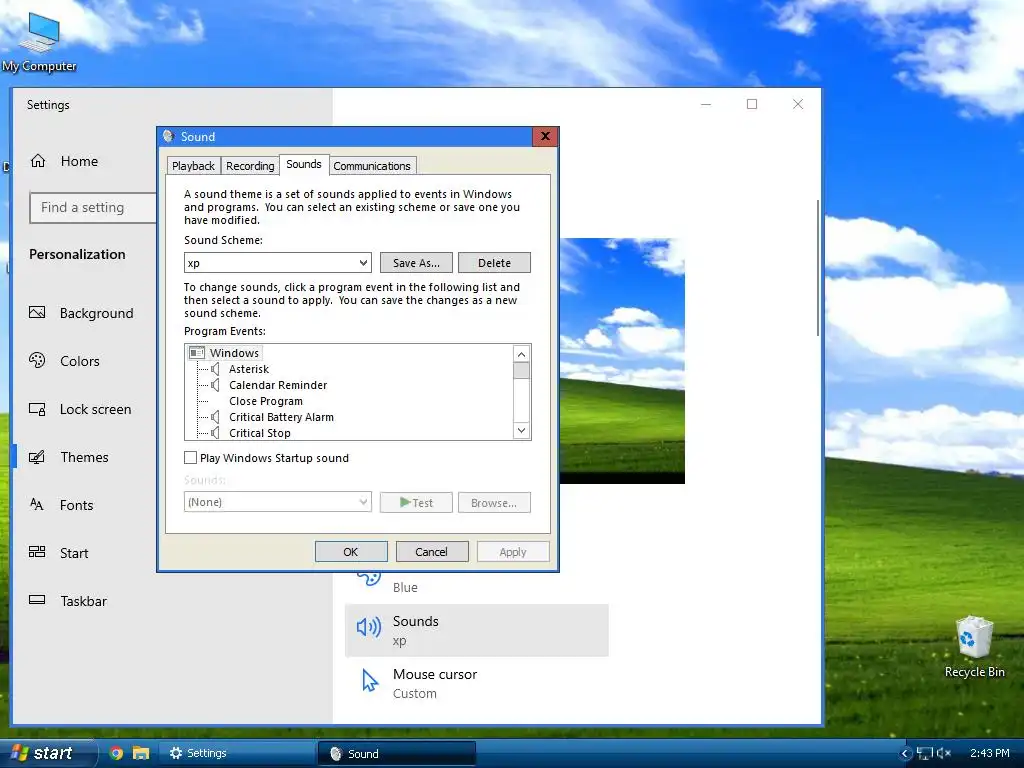Select the Lock screen icon in sidebar
Screen dimensions: 1024x768
tap(37, 409)
